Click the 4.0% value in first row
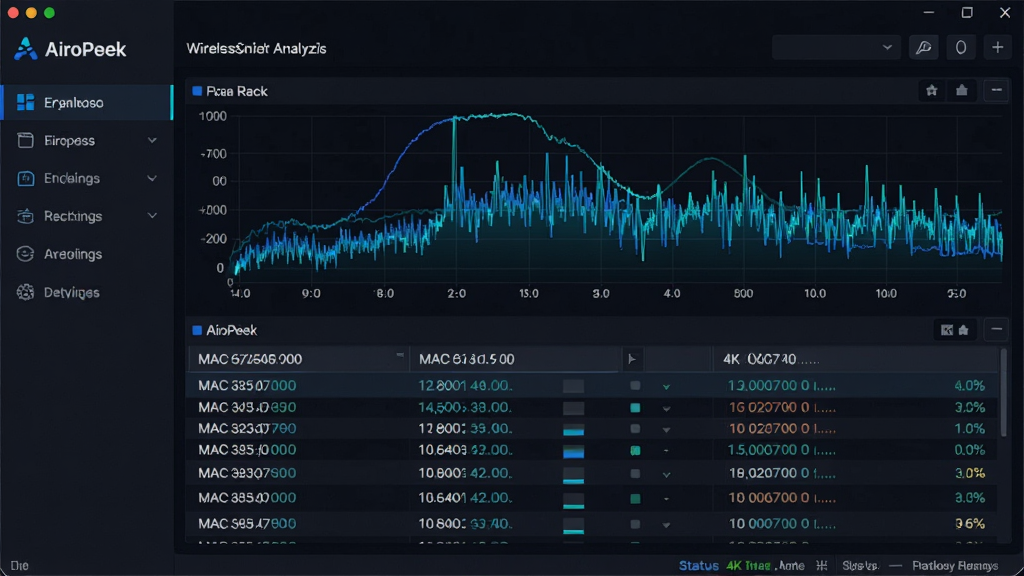Viewport: 1024px width, 576px height. pyautogui.click(x=970, y=386)
